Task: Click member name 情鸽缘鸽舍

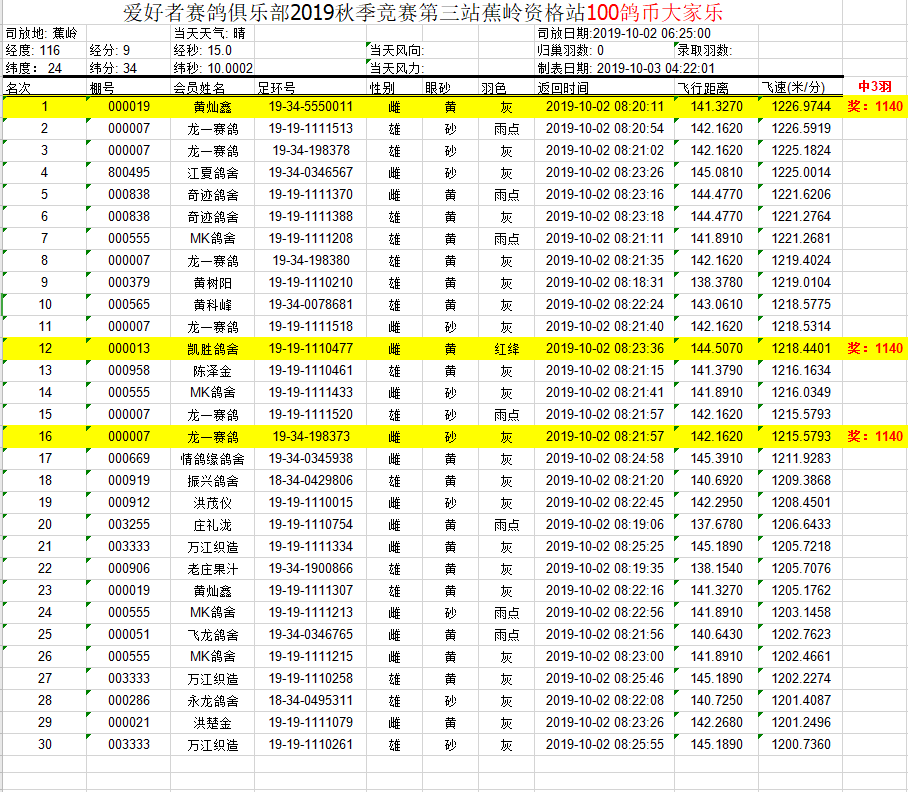Action: [213, 459]
